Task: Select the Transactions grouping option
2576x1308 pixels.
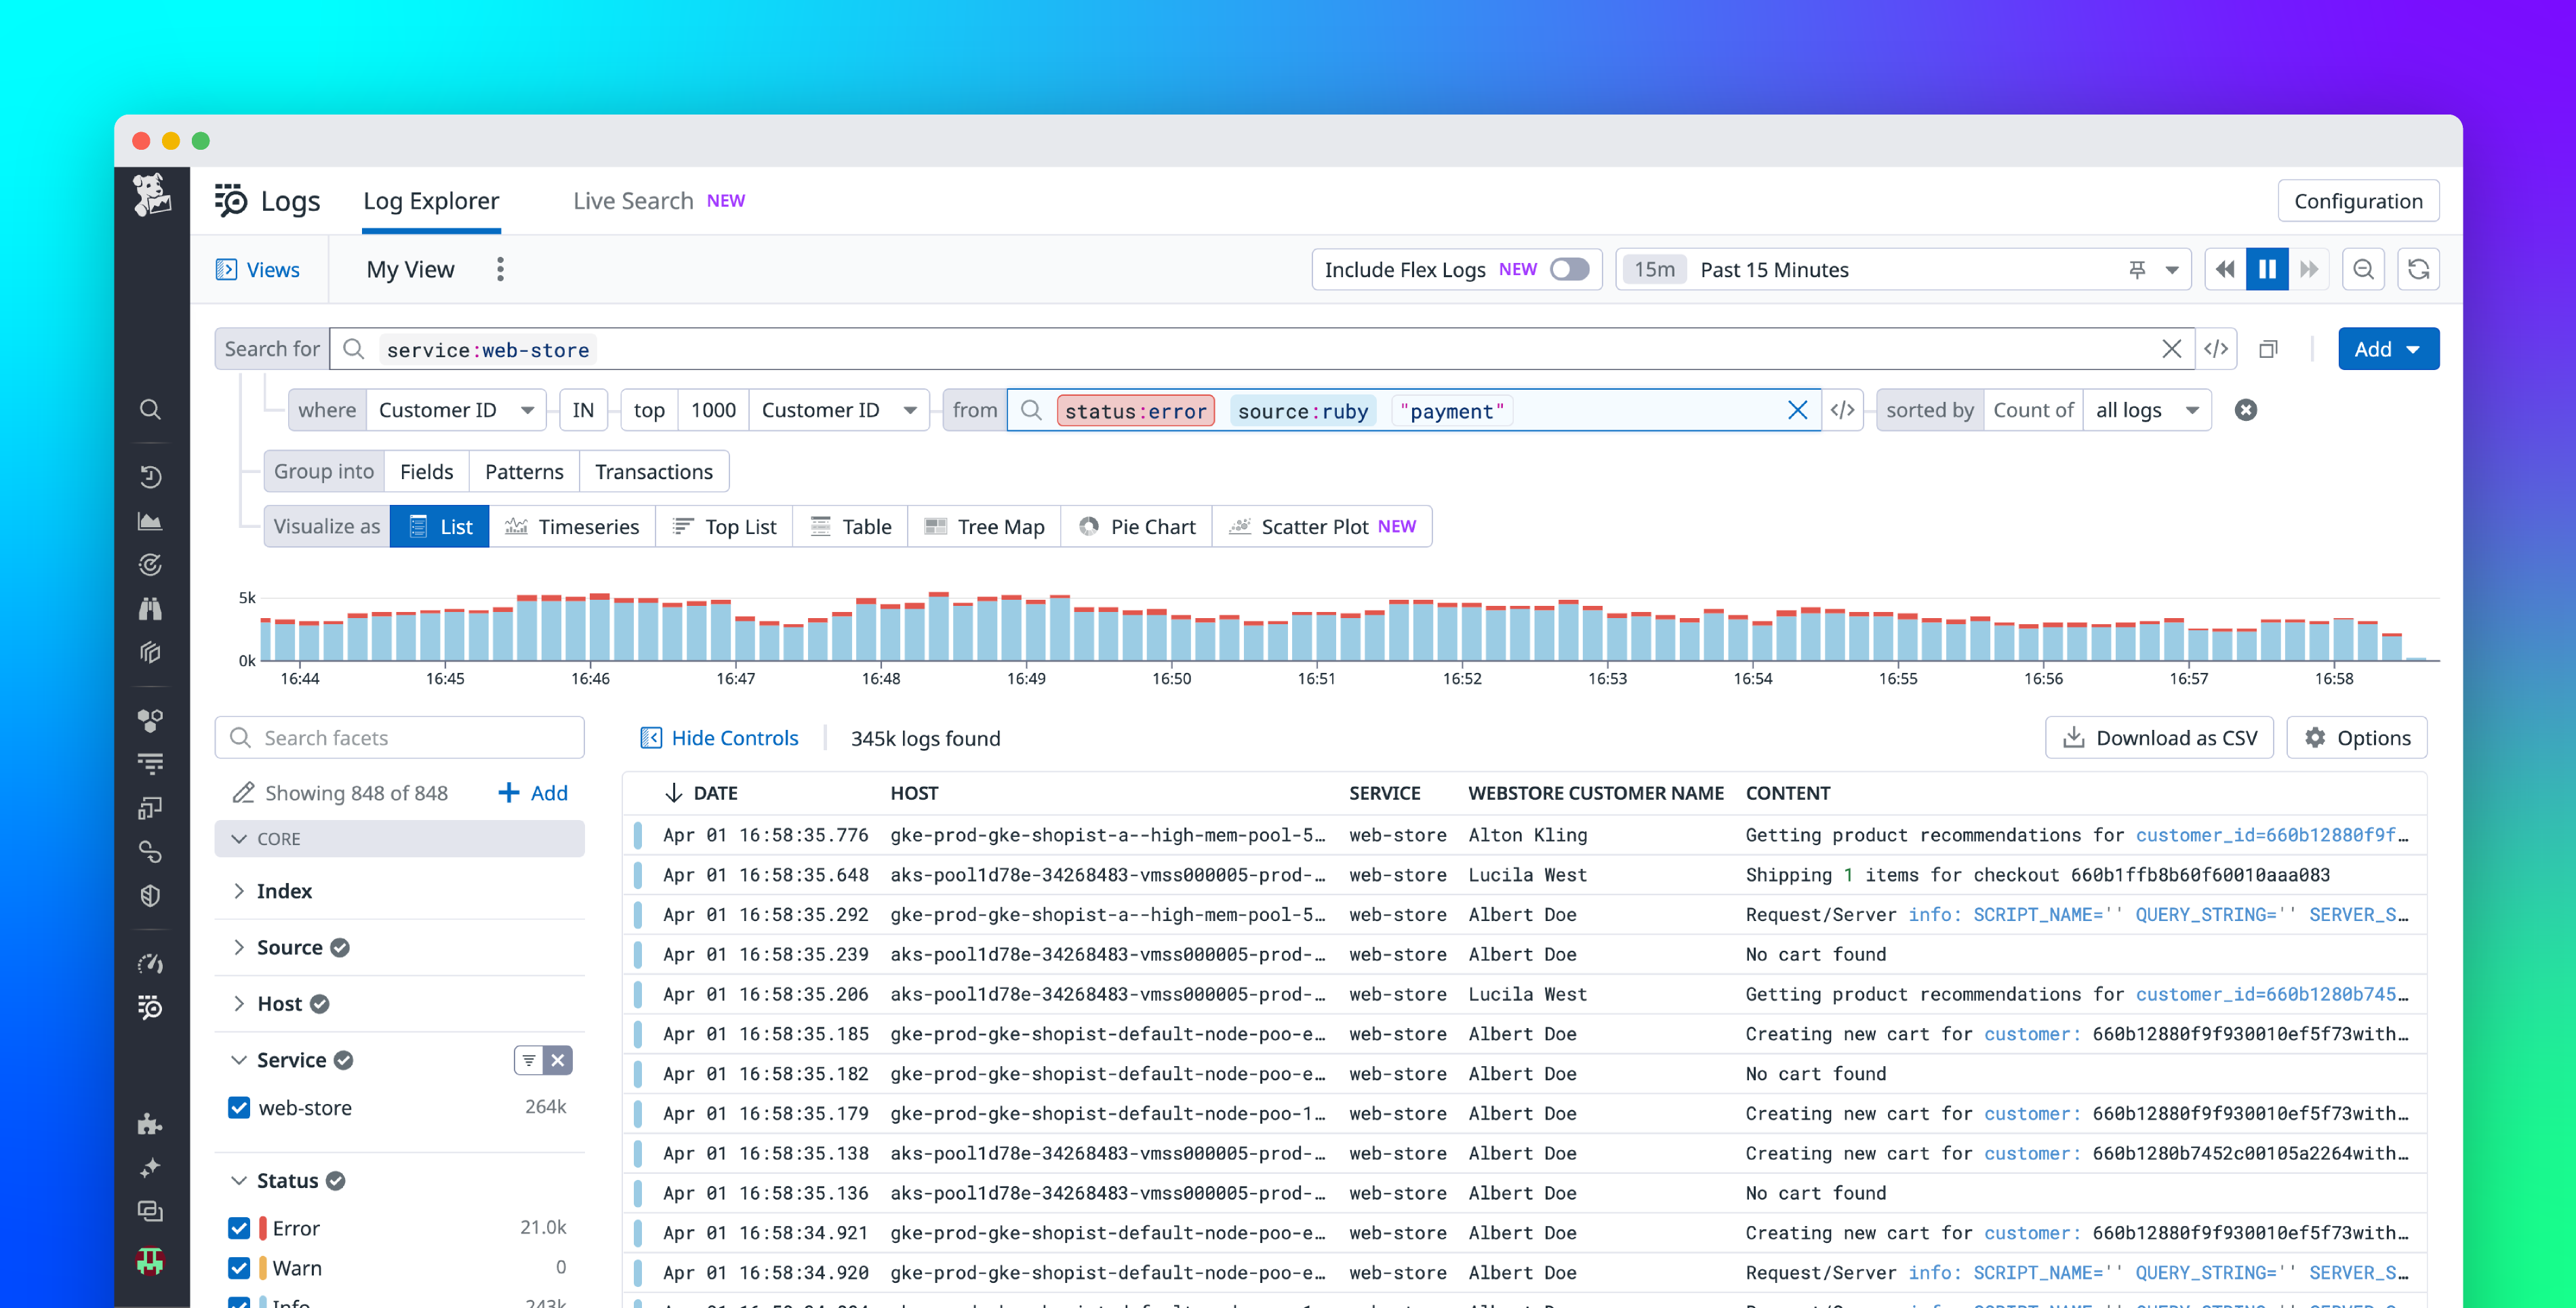Action: [654, 471]
